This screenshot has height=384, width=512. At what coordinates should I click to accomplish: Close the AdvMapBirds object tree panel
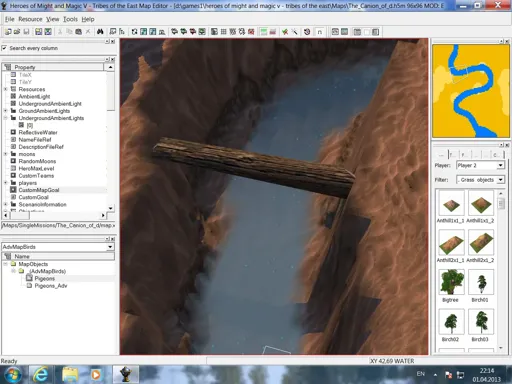pyautogui.click(x=113, y=239)
